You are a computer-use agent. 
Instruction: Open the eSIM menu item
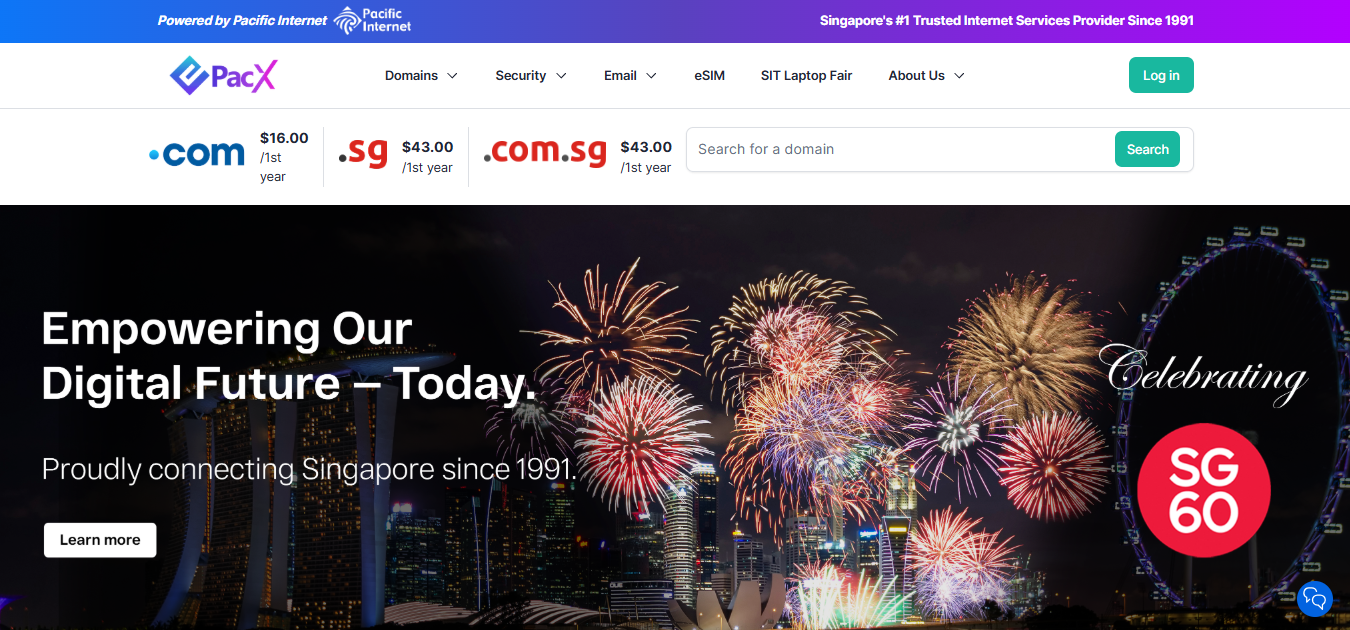coord(709,75)
